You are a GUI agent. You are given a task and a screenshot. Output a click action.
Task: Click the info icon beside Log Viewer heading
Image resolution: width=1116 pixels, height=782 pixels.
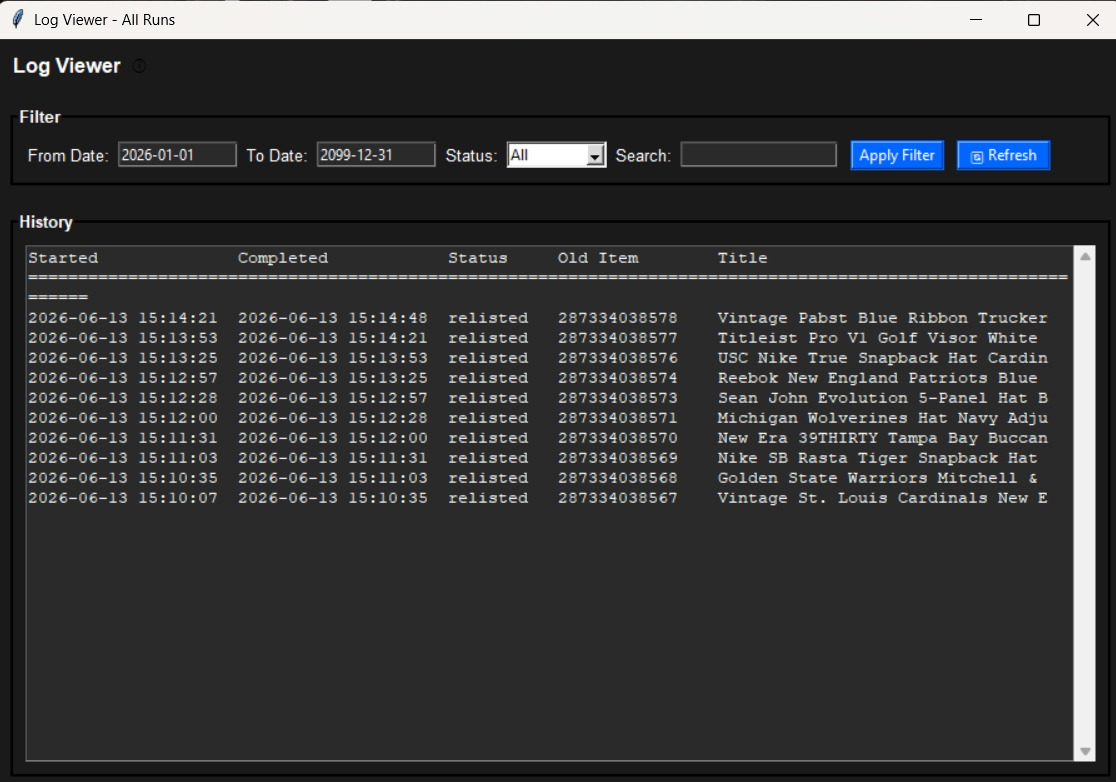[x=140, y=66]
